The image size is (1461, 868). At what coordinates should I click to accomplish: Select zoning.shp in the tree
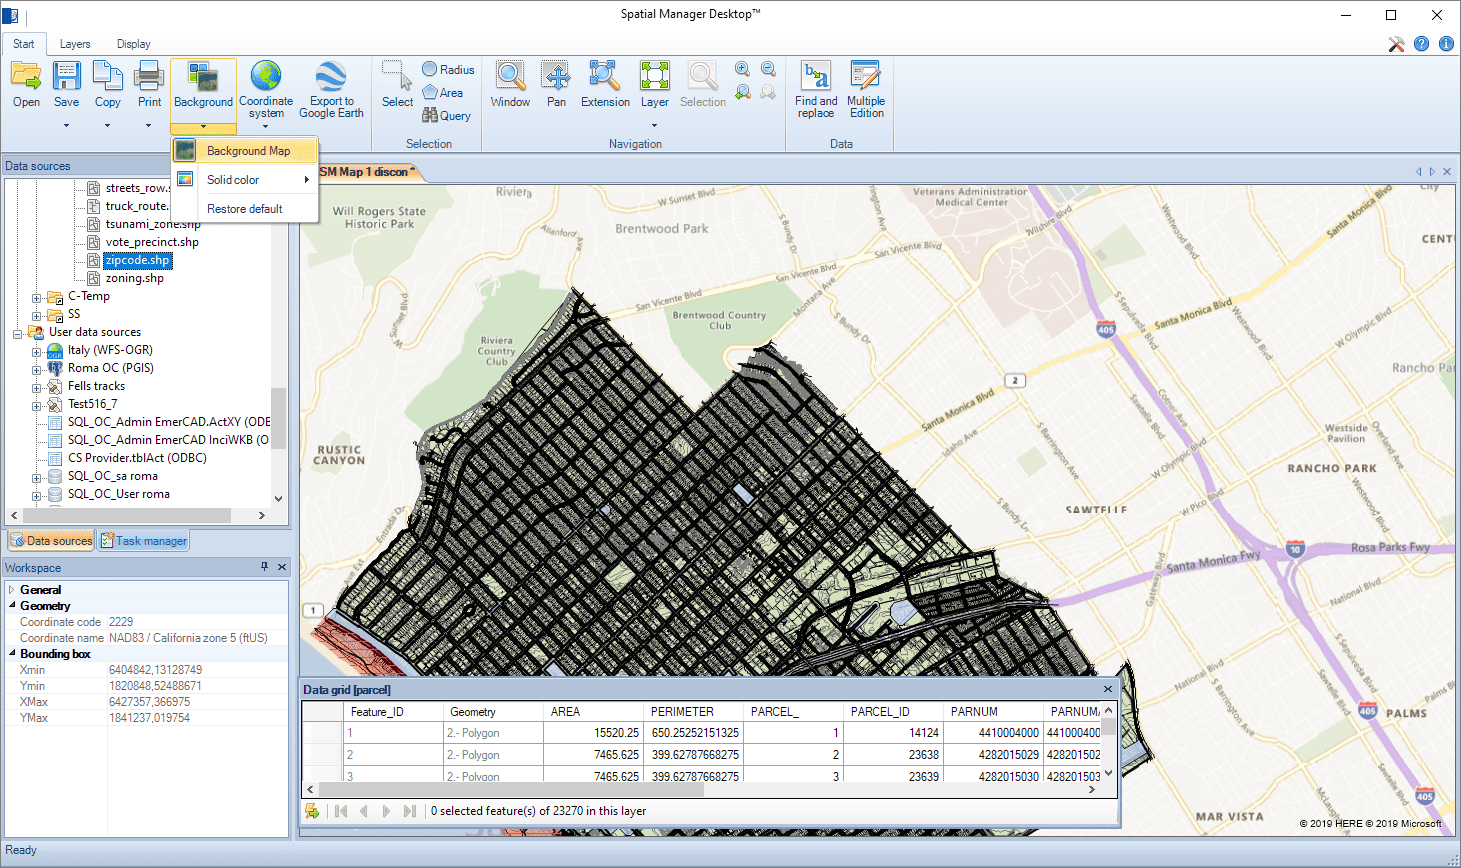click(x=135, y=278)
